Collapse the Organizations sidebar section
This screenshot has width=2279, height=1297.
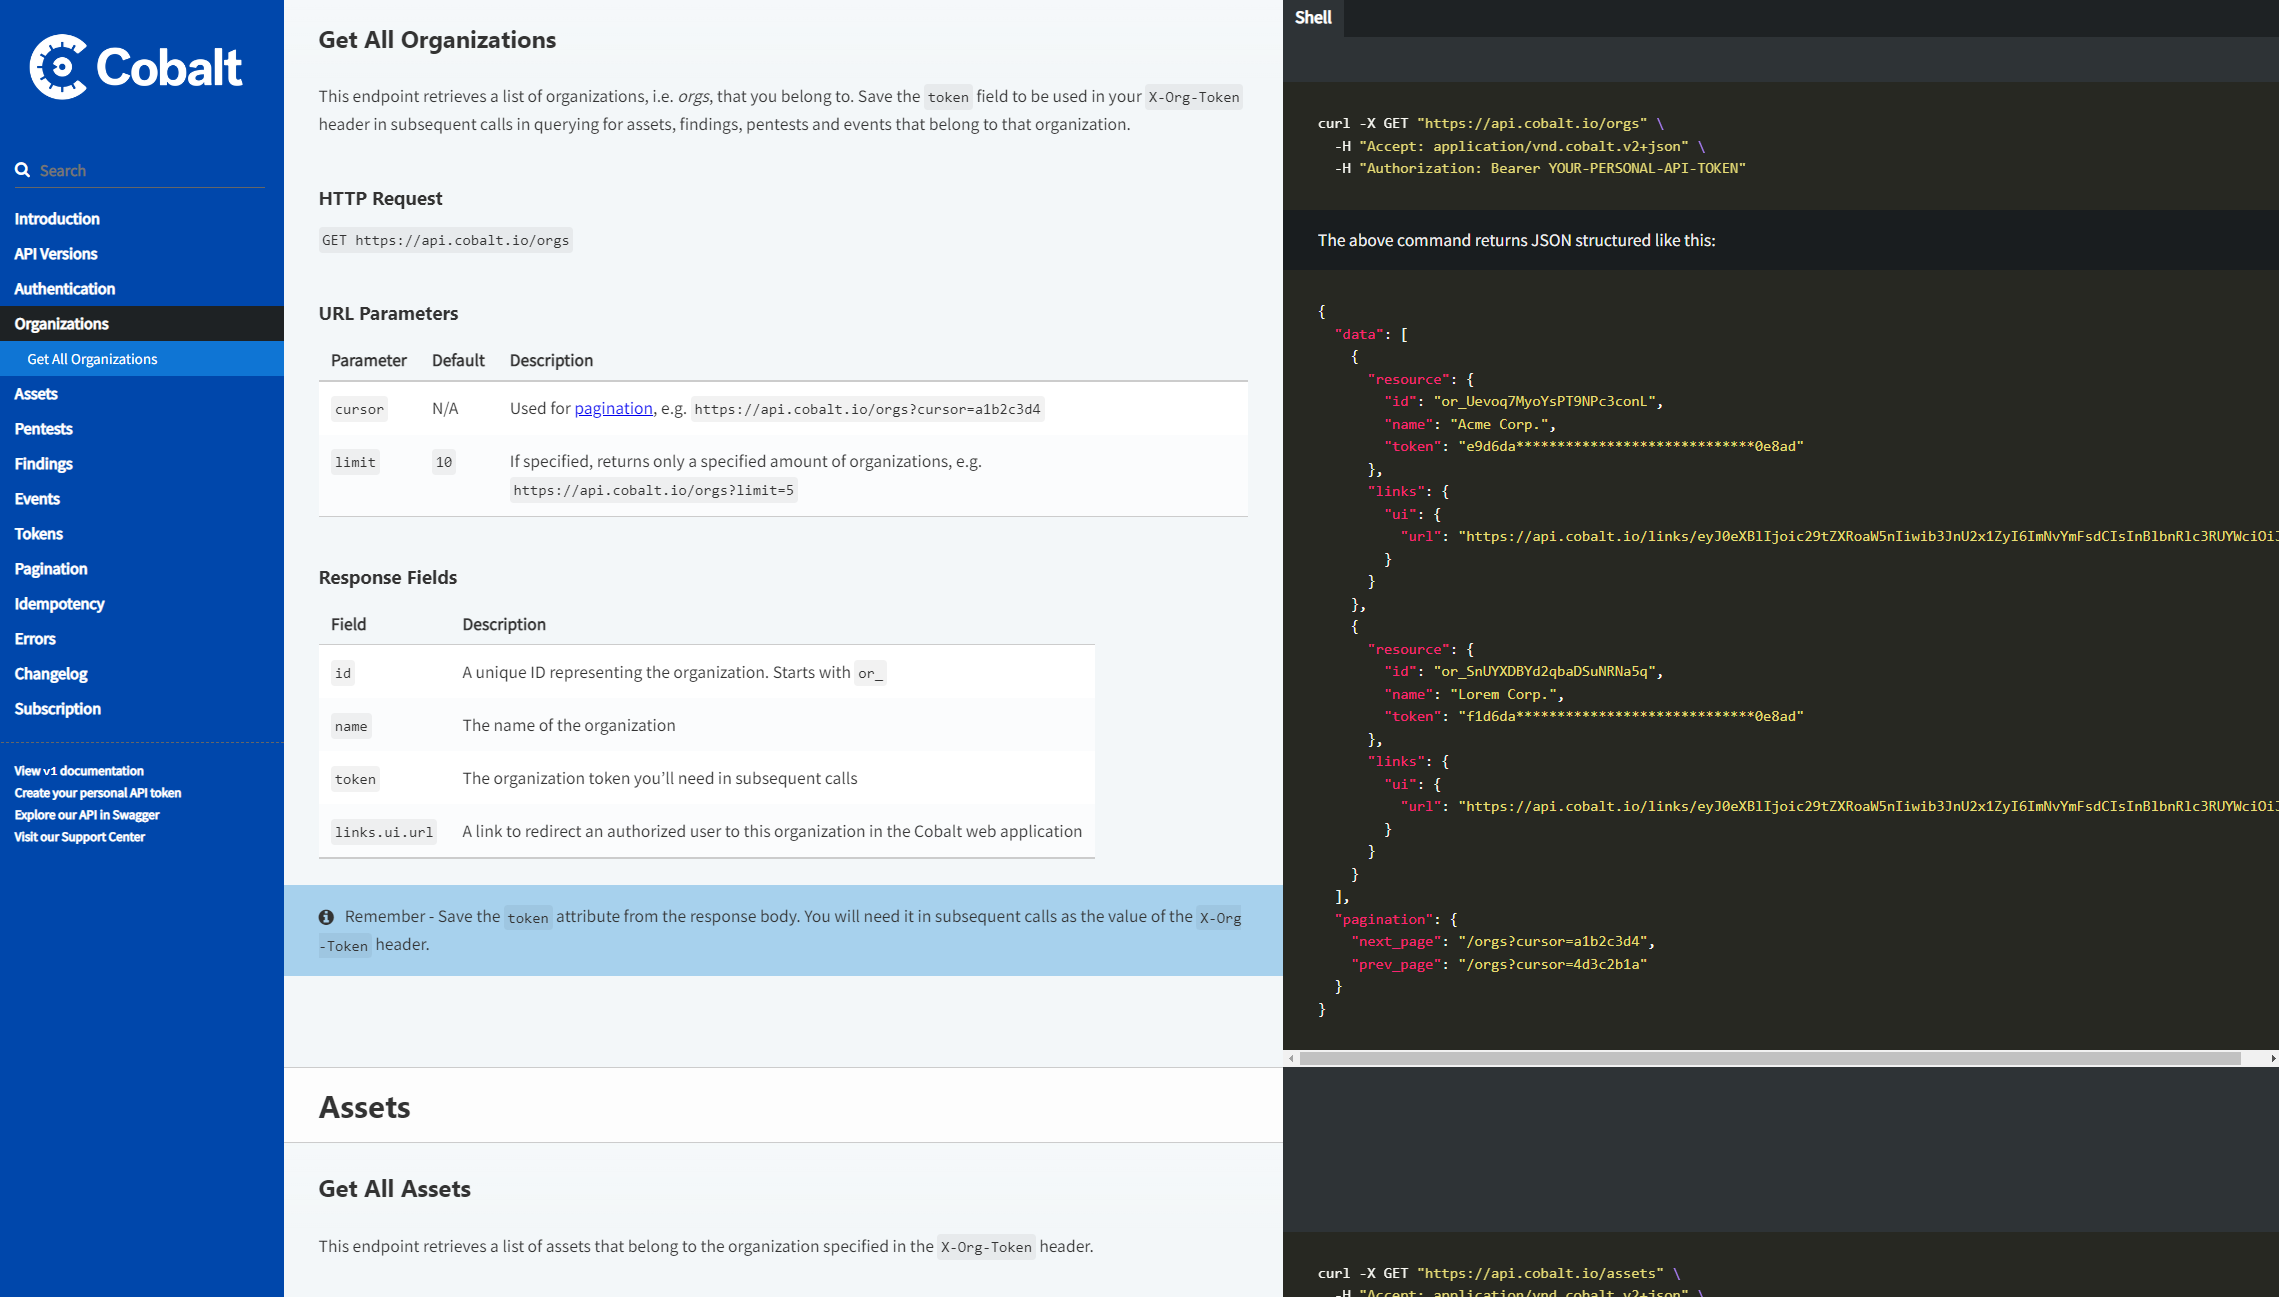tap(61, 324)
